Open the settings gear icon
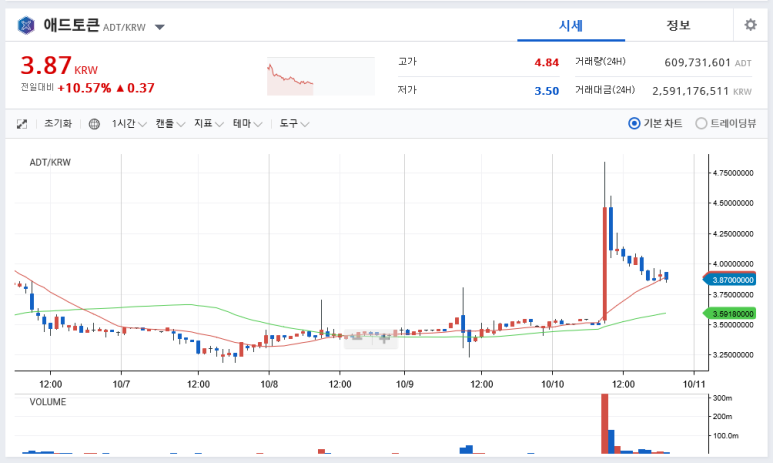Screen dimensions: 773x463 750,25
